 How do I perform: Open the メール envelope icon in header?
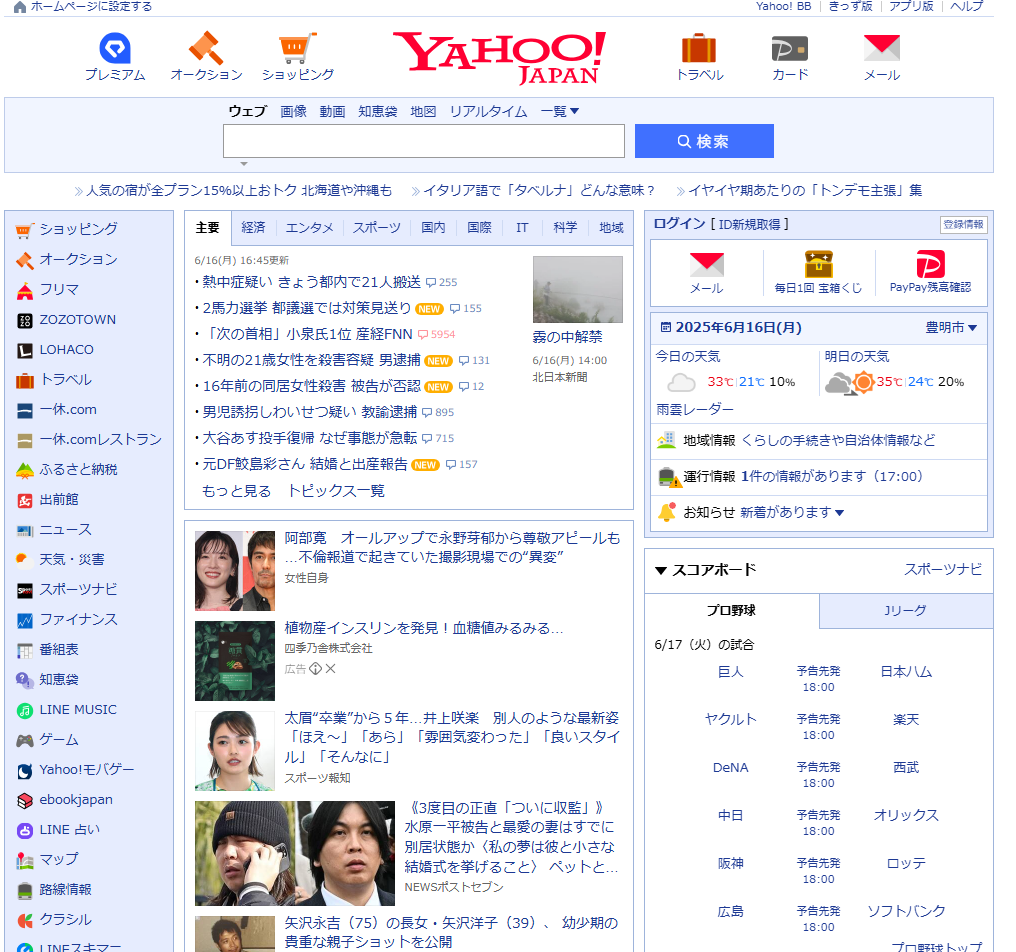coord(882,48)
